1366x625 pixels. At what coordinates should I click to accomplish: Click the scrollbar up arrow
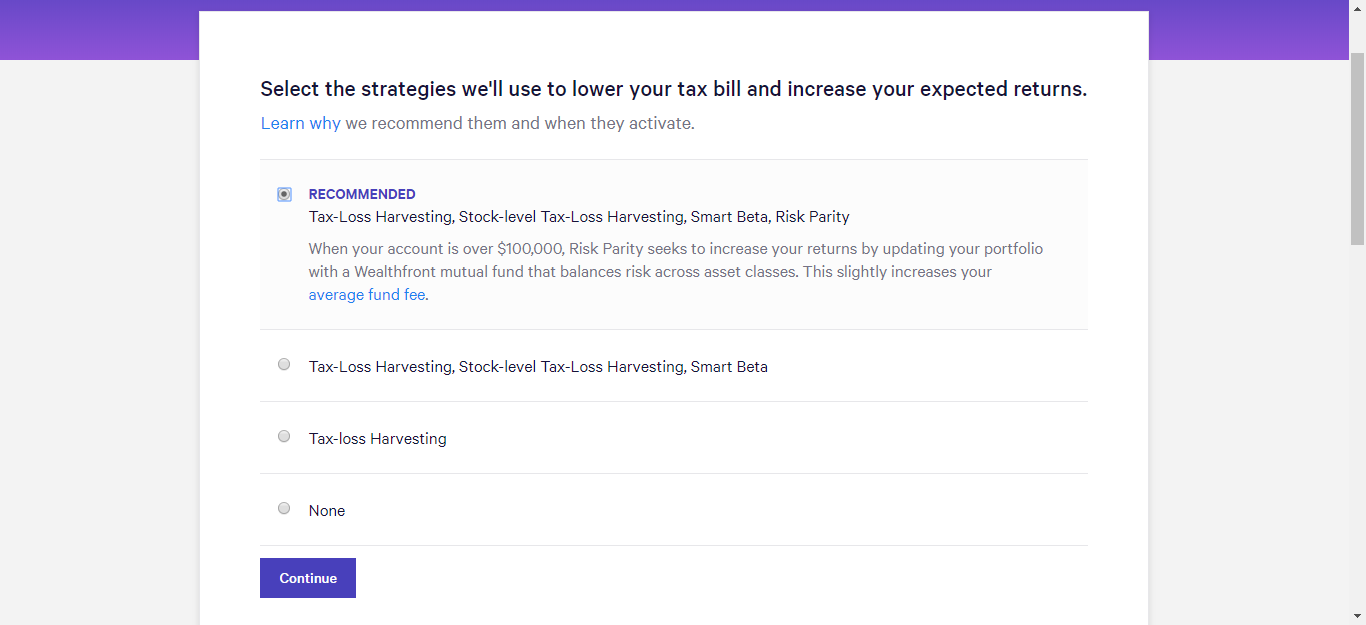pos(1357,8)
